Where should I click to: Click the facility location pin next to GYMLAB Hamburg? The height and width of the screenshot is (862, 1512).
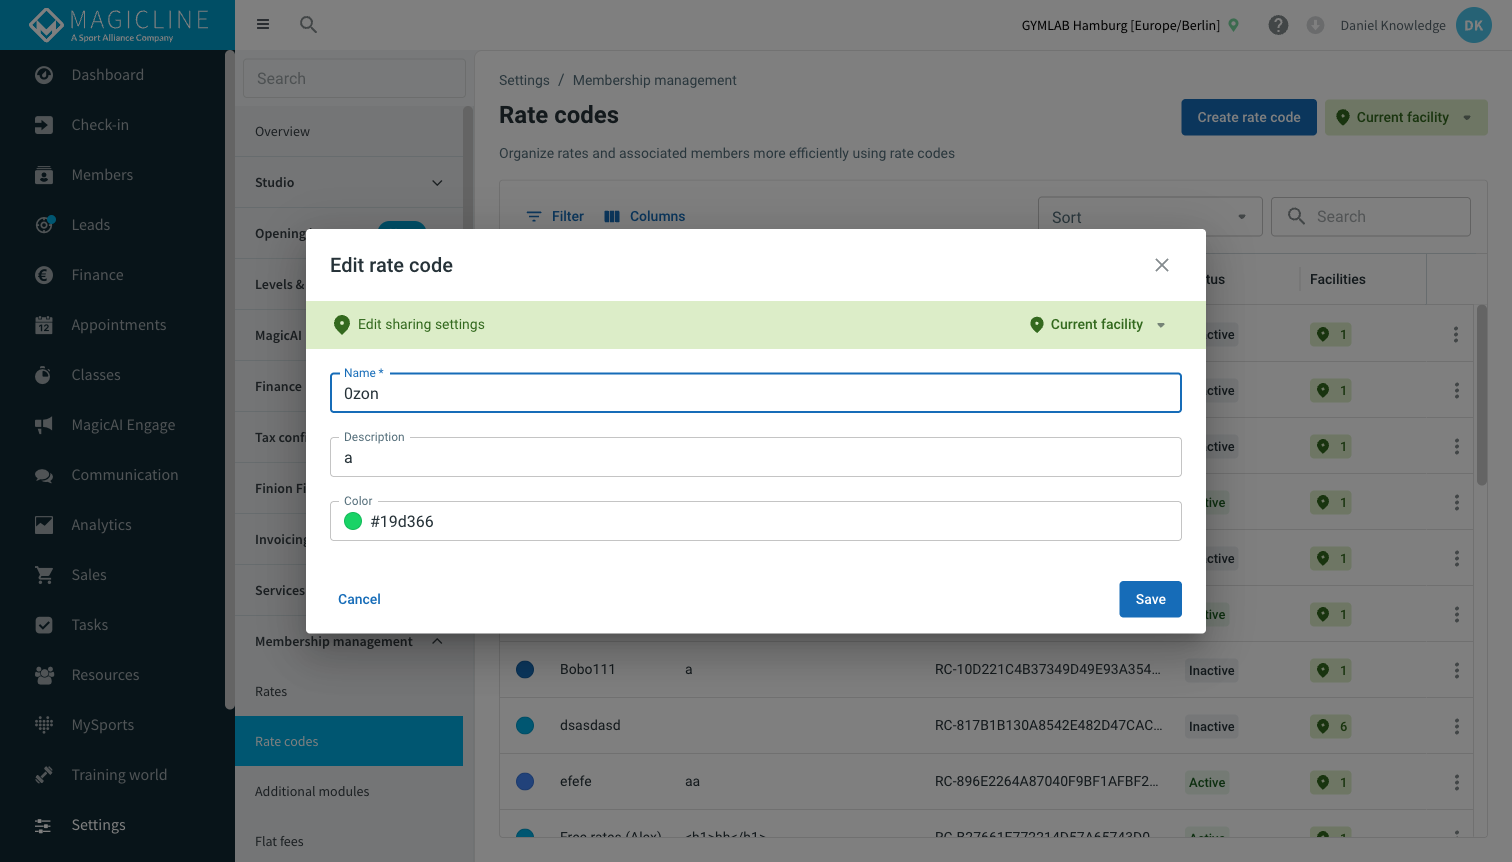pos(1234,25)
